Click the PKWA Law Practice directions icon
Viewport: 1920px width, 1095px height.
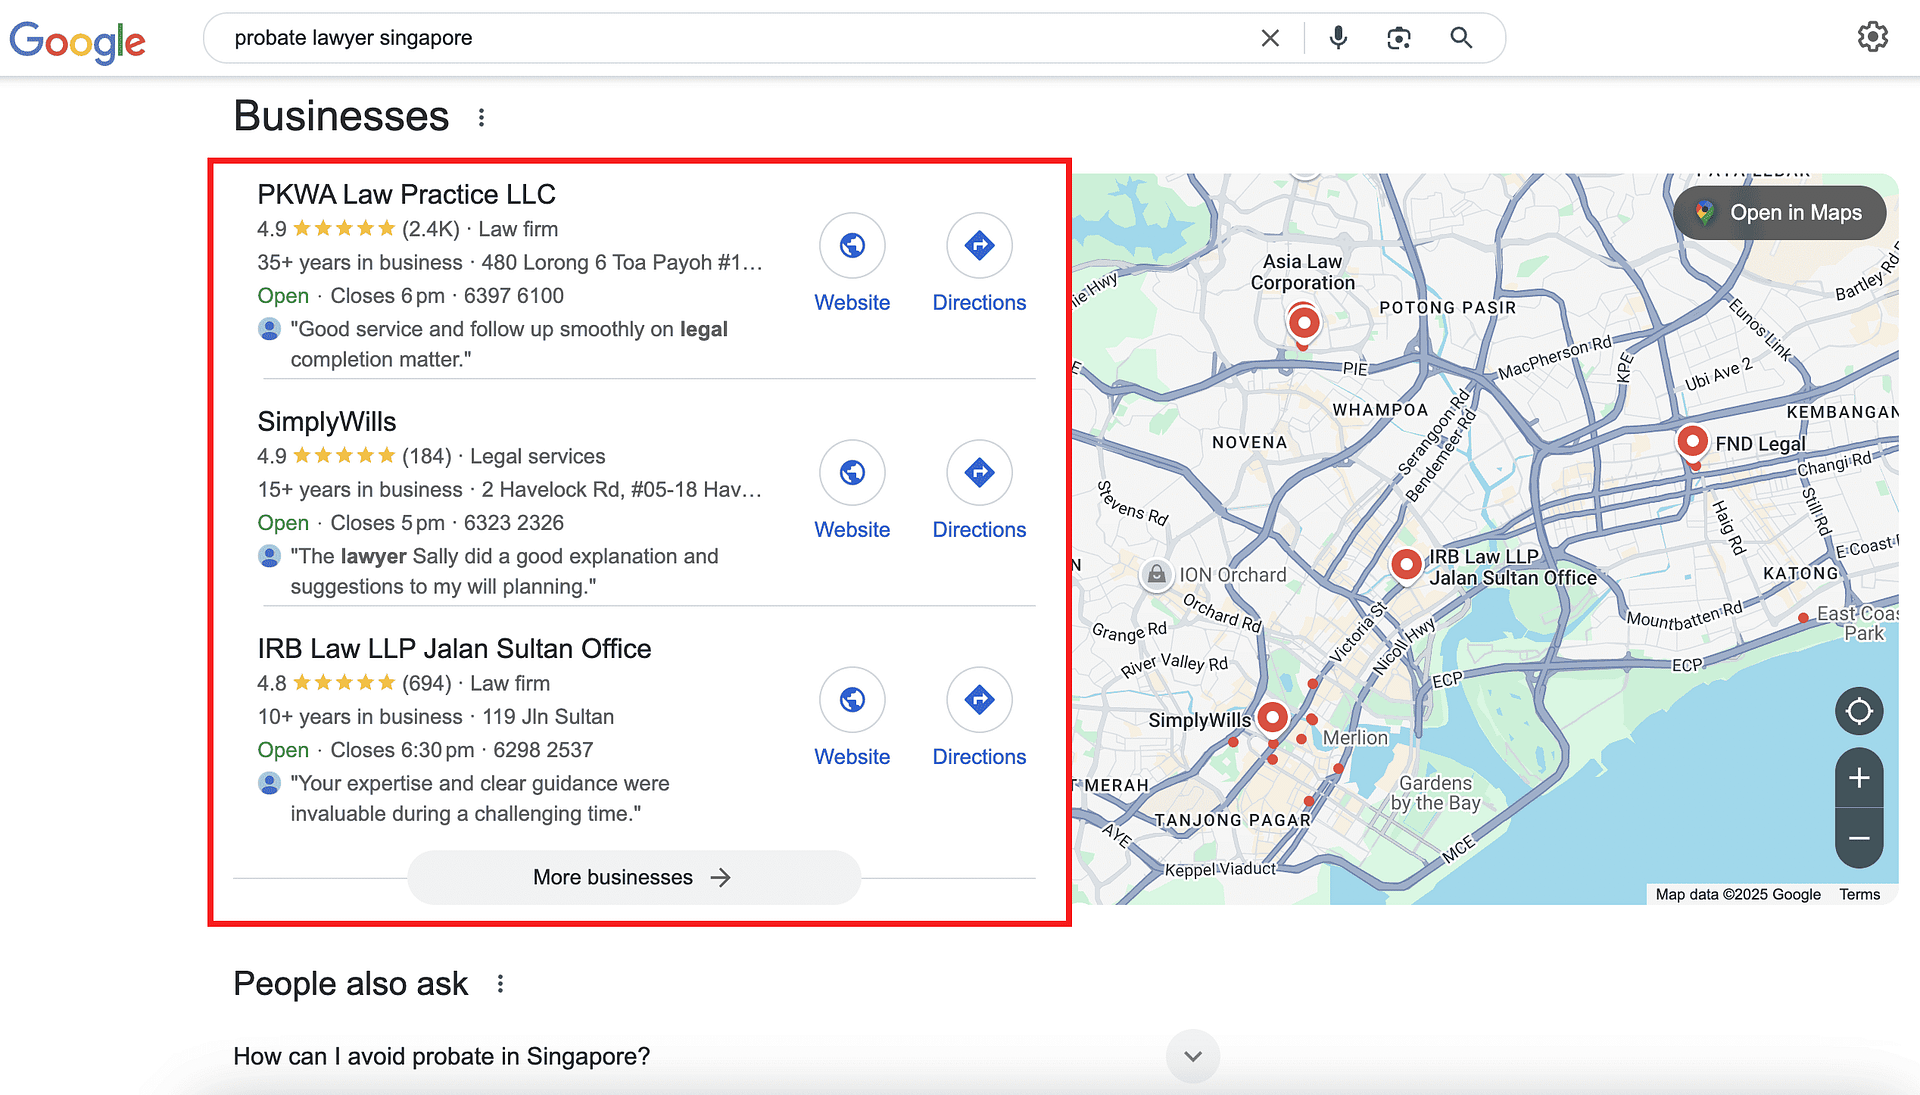tap(979, 245)
